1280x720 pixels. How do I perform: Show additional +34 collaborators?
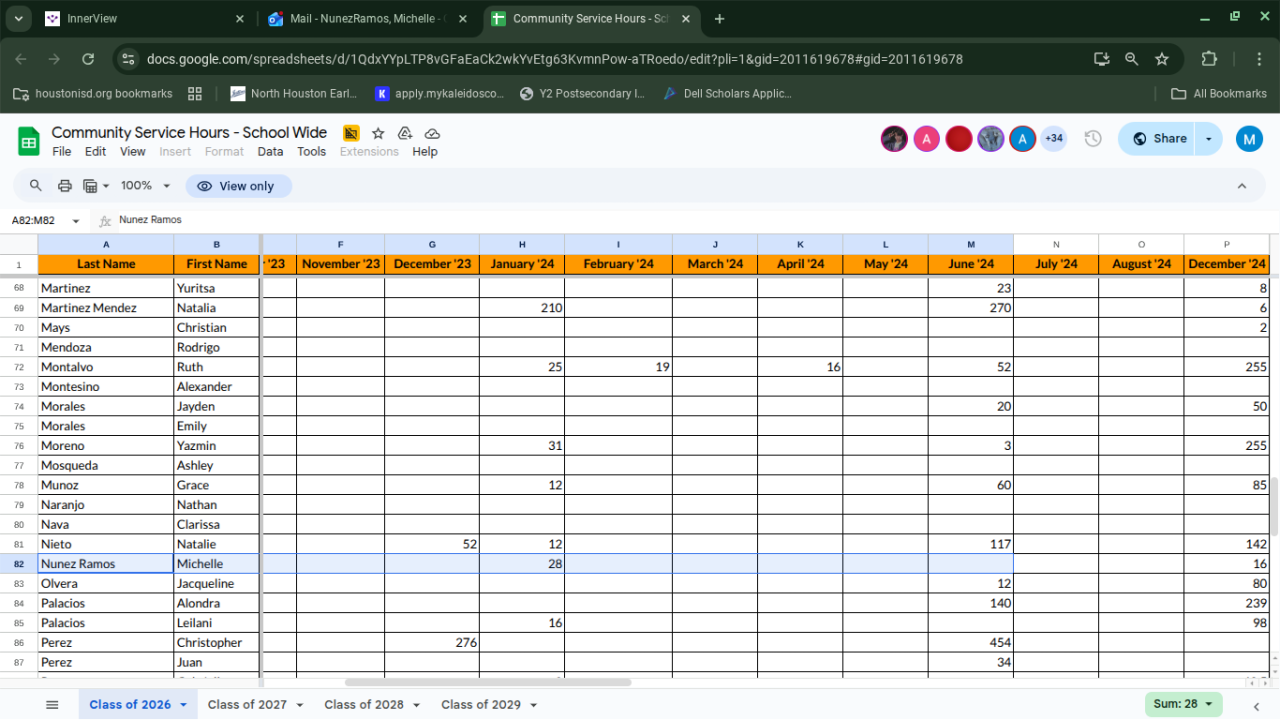click(x=1053, y=139)
